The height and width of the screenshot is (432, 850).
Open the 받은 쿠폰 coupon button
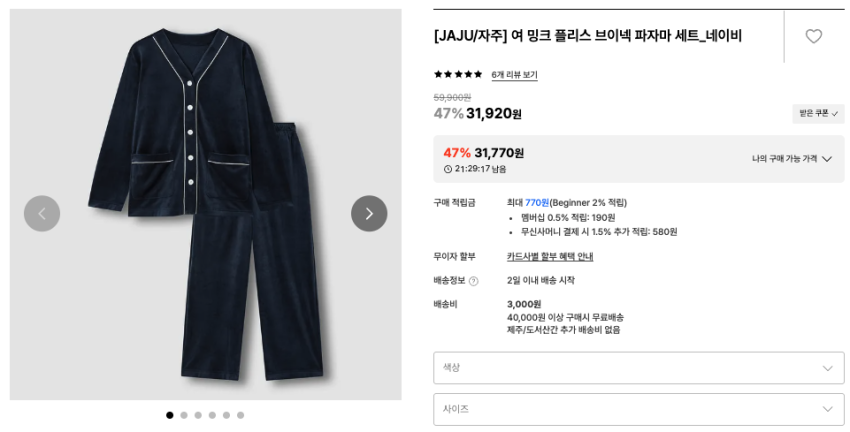tap(818, 113)
